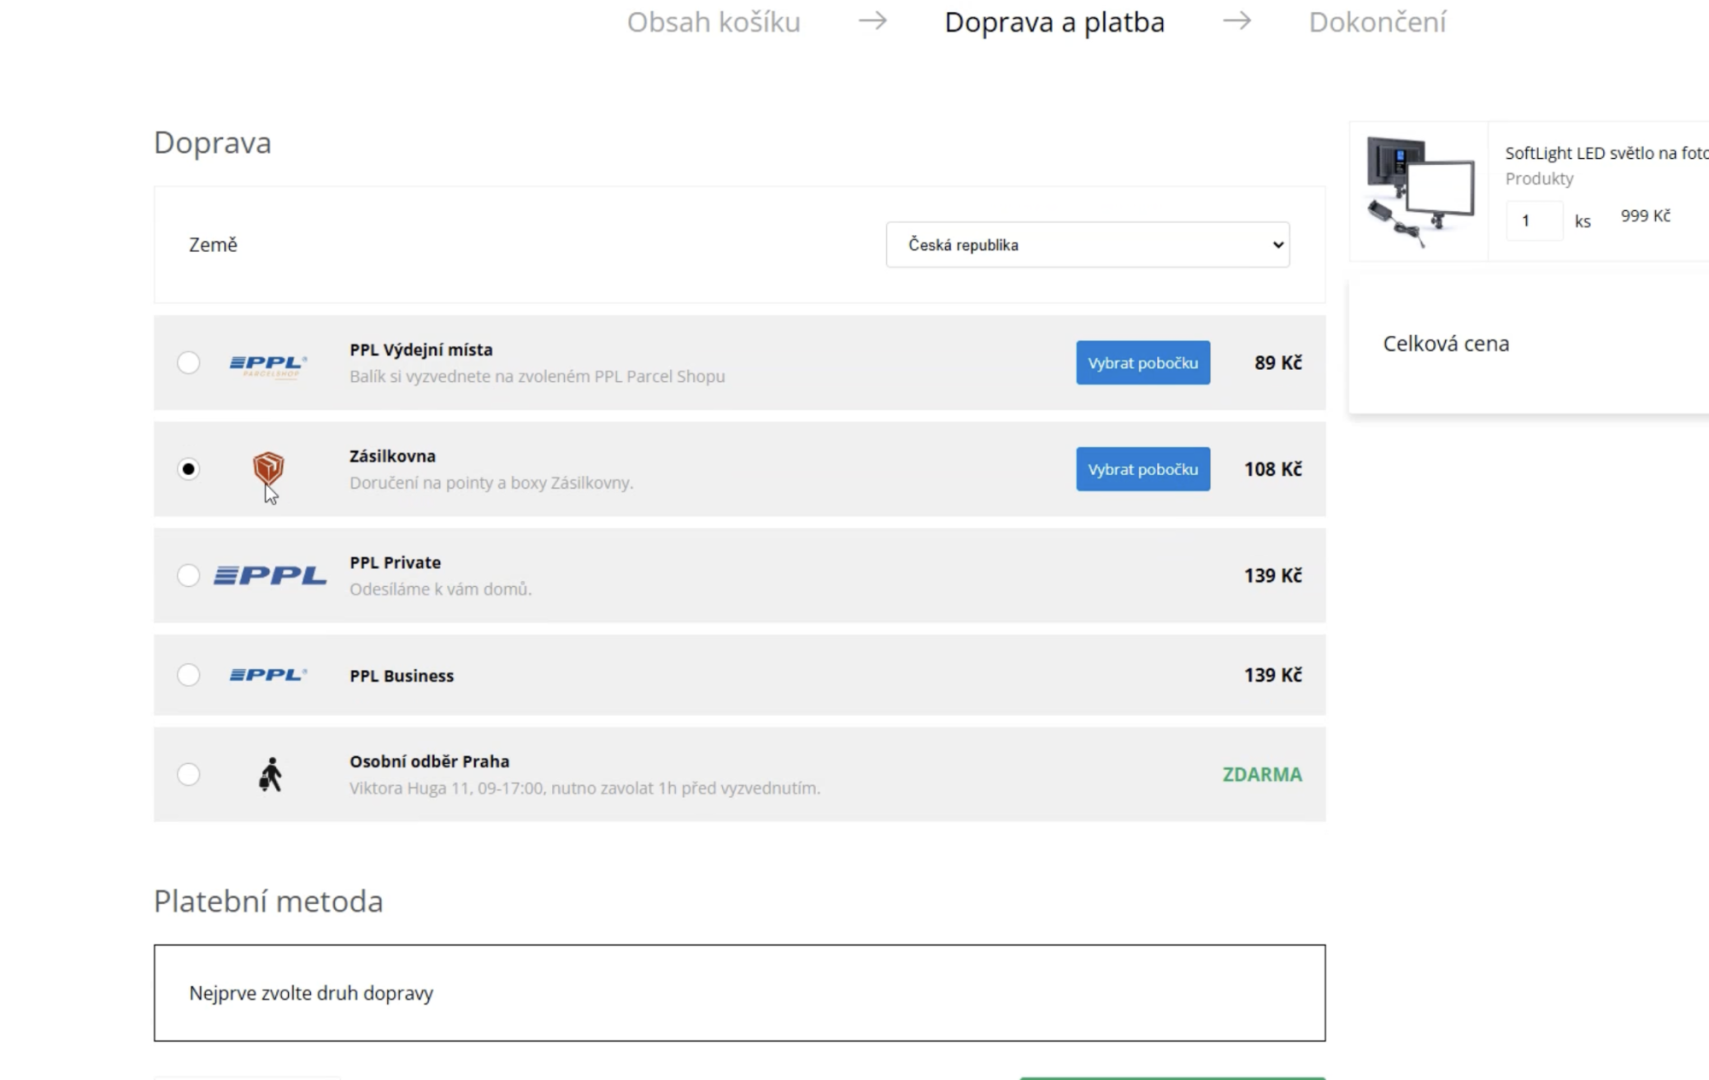Click the walking person pickup icon
This screenshot has width=1709, height=1080.
tap(270, 775)
